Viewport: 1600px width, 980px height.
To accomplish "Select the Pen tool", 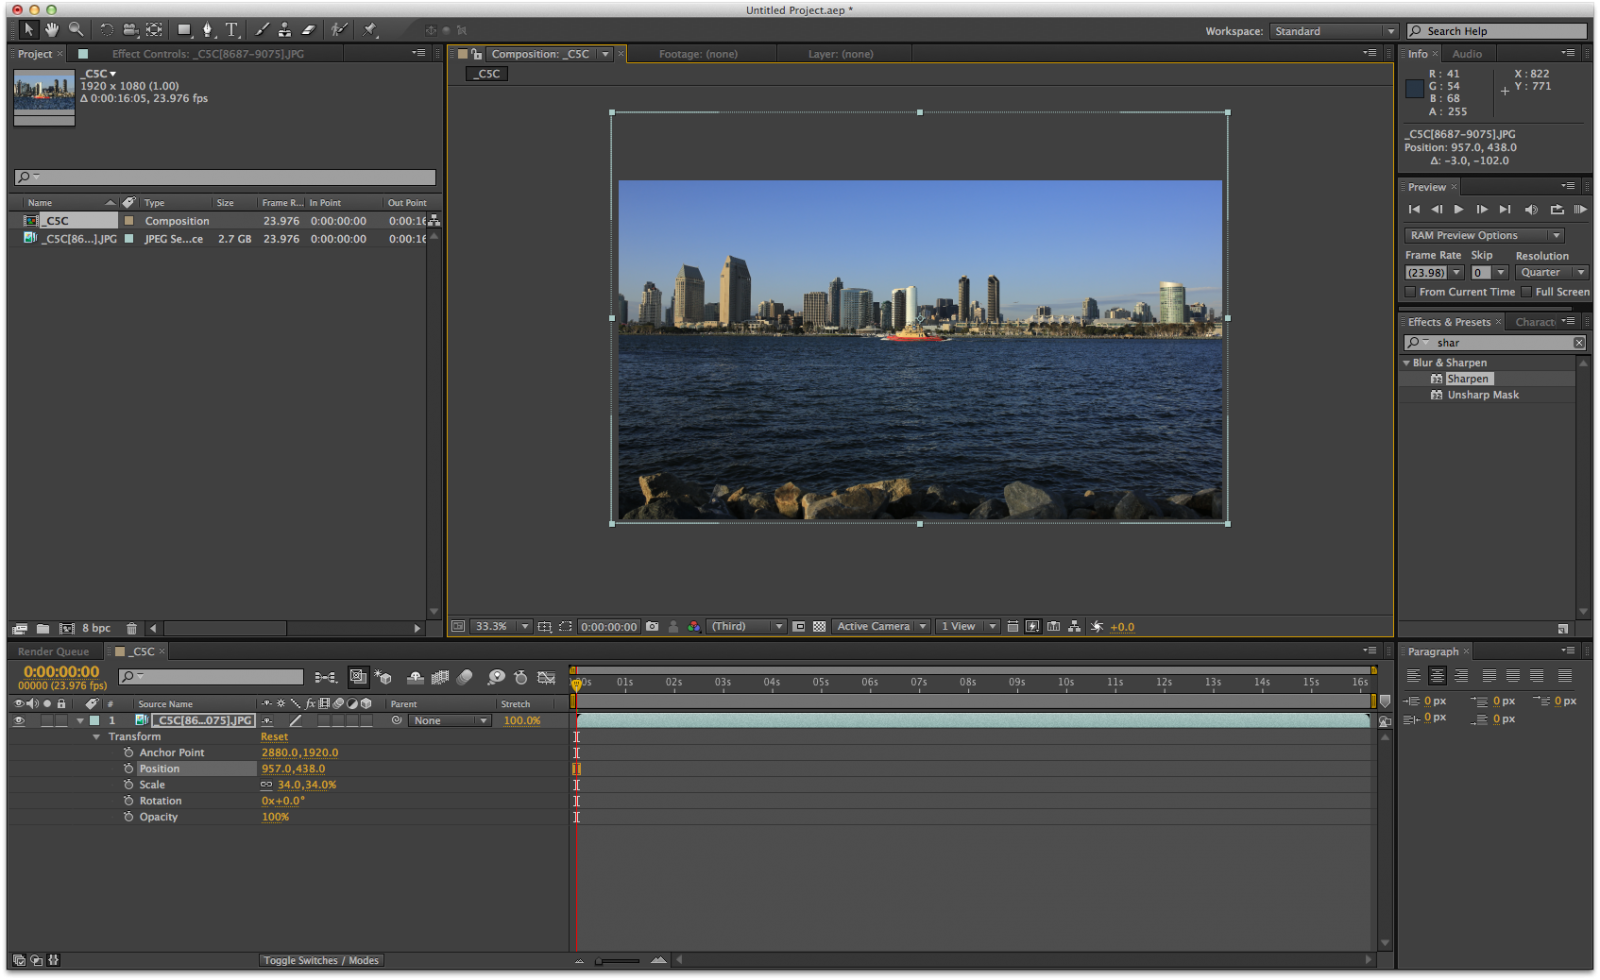I will (x=209, y=30).
